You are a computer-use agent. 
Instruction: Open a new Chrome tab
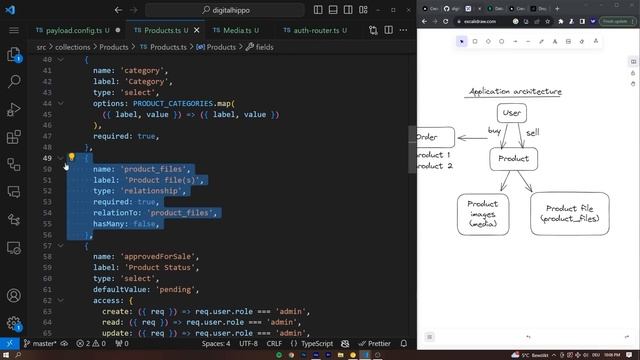[557, 8]
